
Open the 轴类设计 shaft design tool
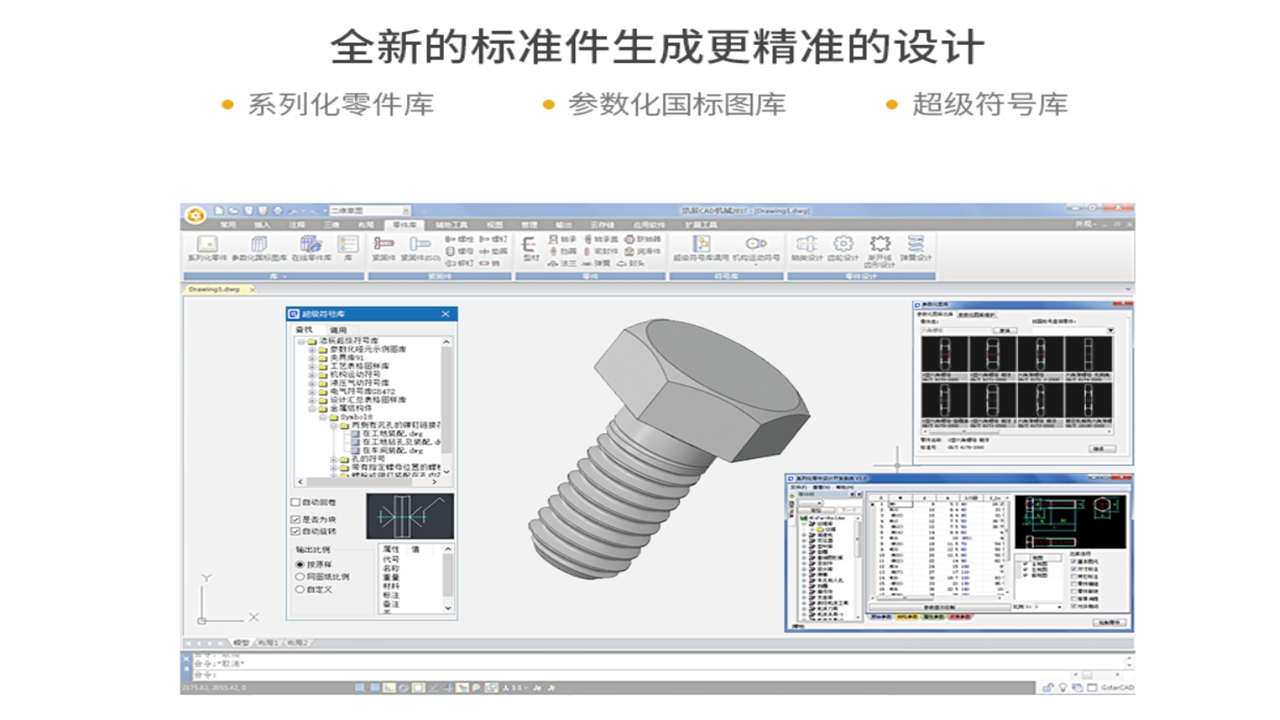pos(806,245)
